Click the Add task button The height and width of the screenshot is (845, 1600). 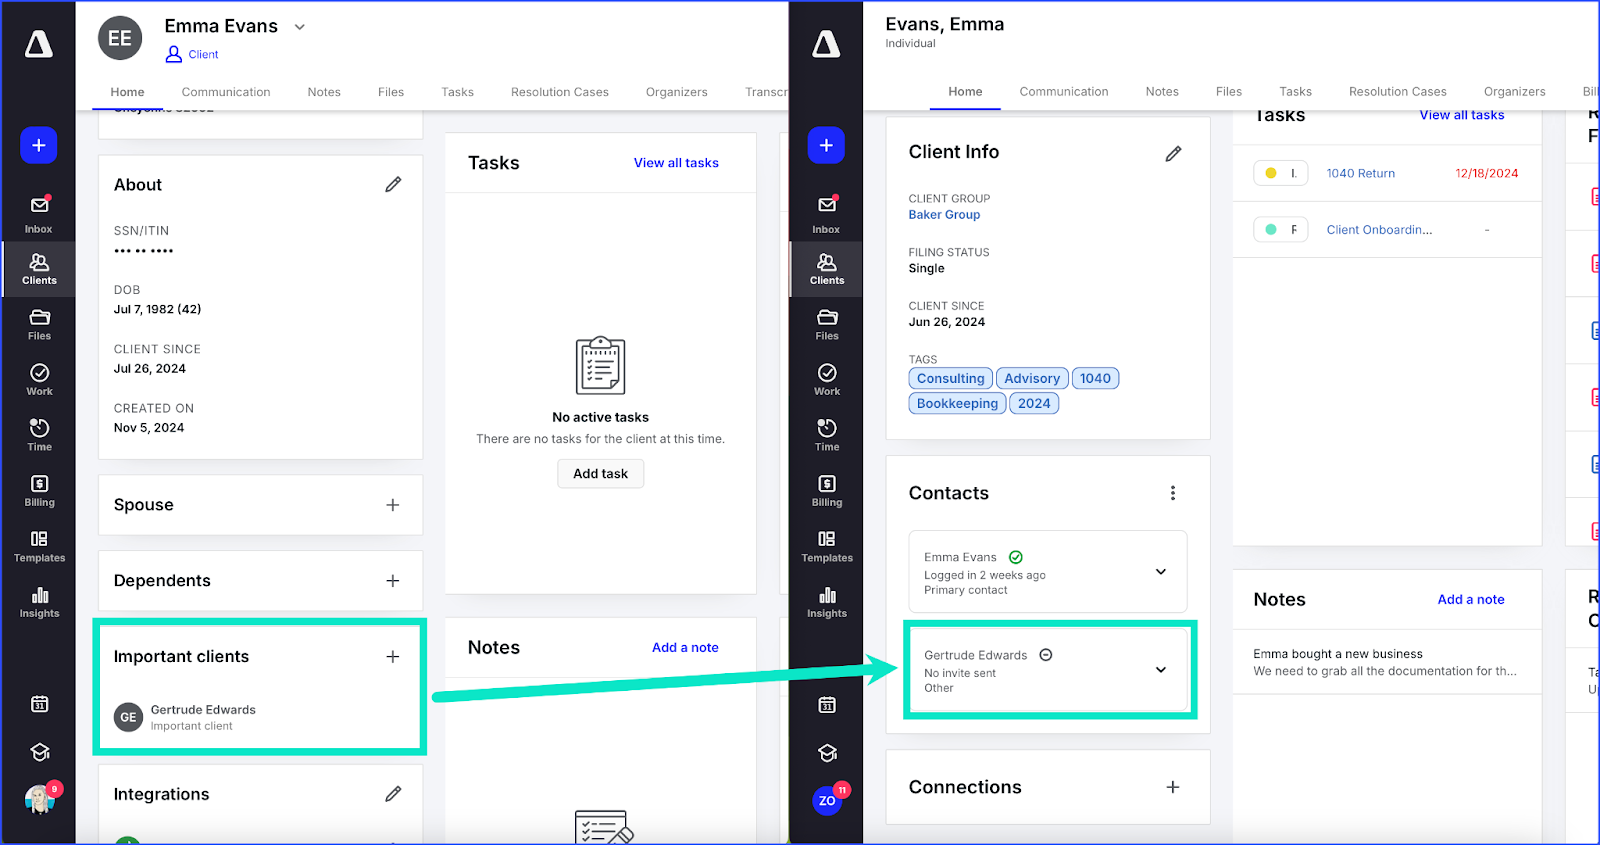coord(600,474)
